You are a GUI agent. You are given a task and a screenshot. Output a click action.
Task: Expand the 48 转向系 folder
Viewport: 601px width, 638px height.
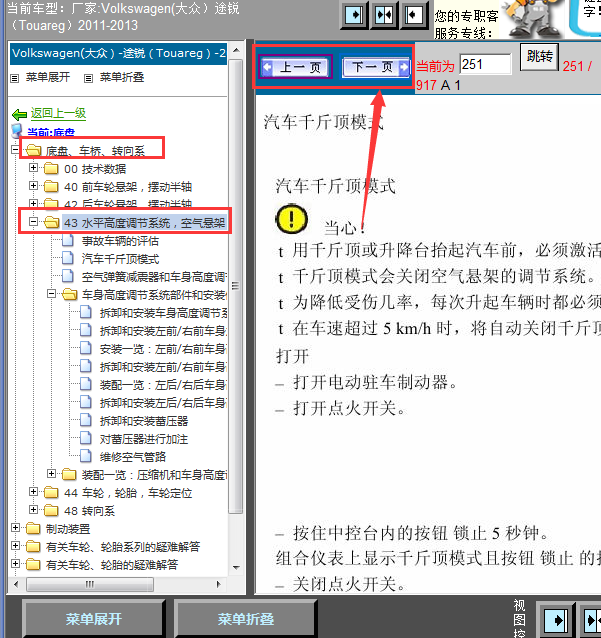[x=33, y=509]
